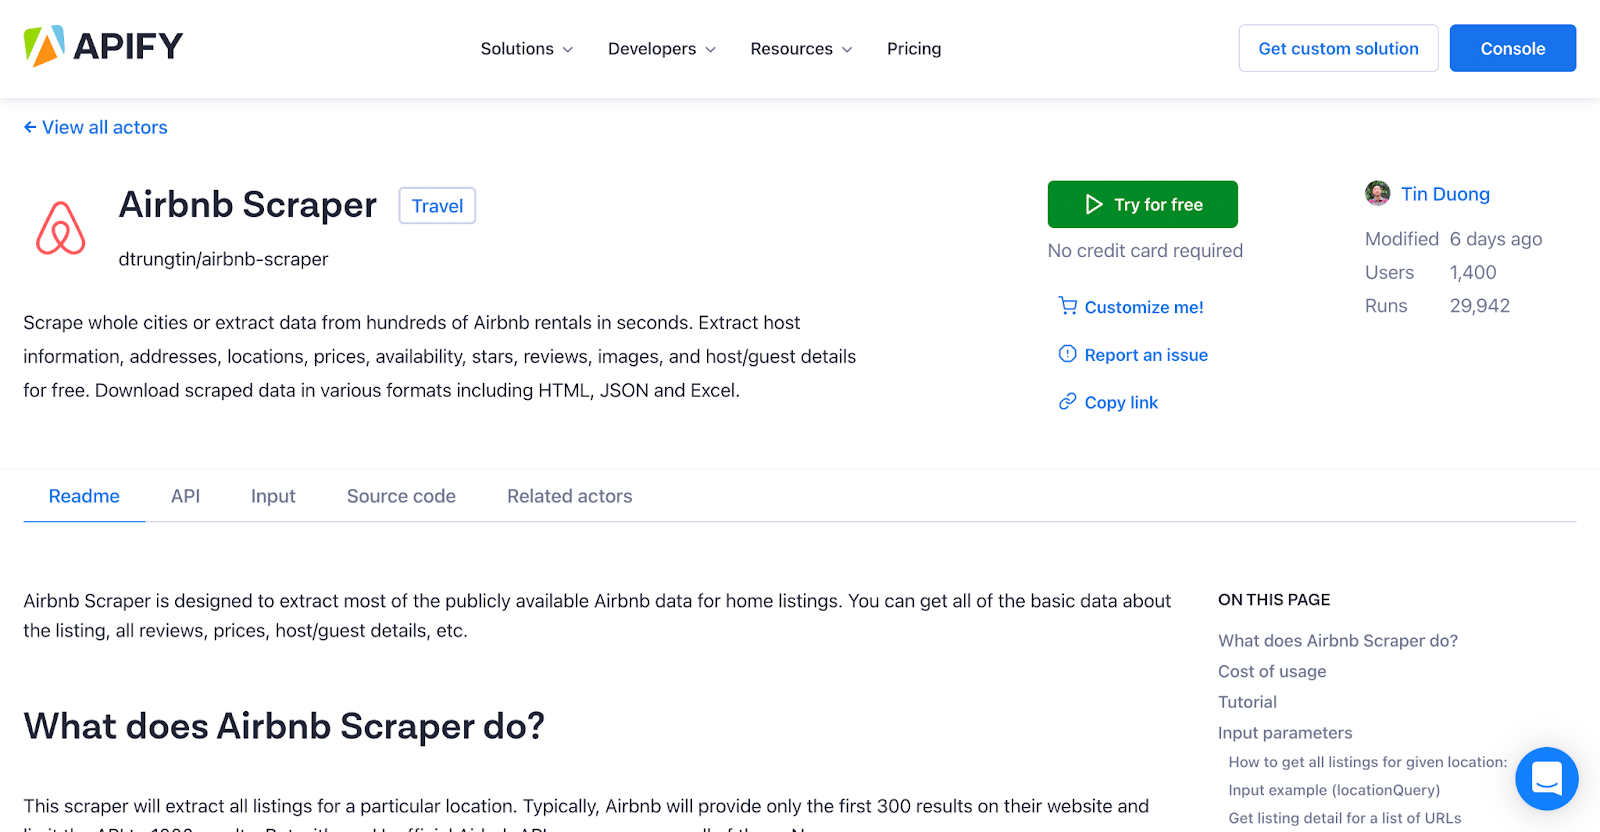Click the 'No credit card required' text
The height and width of the screenshot is (832, 1600).
coord(1145,251)
